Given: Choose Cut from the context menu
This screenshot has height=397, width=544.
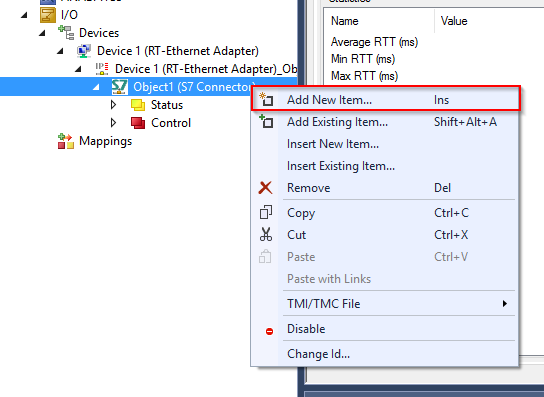Looking at the screenshot, I should (386, 235).
